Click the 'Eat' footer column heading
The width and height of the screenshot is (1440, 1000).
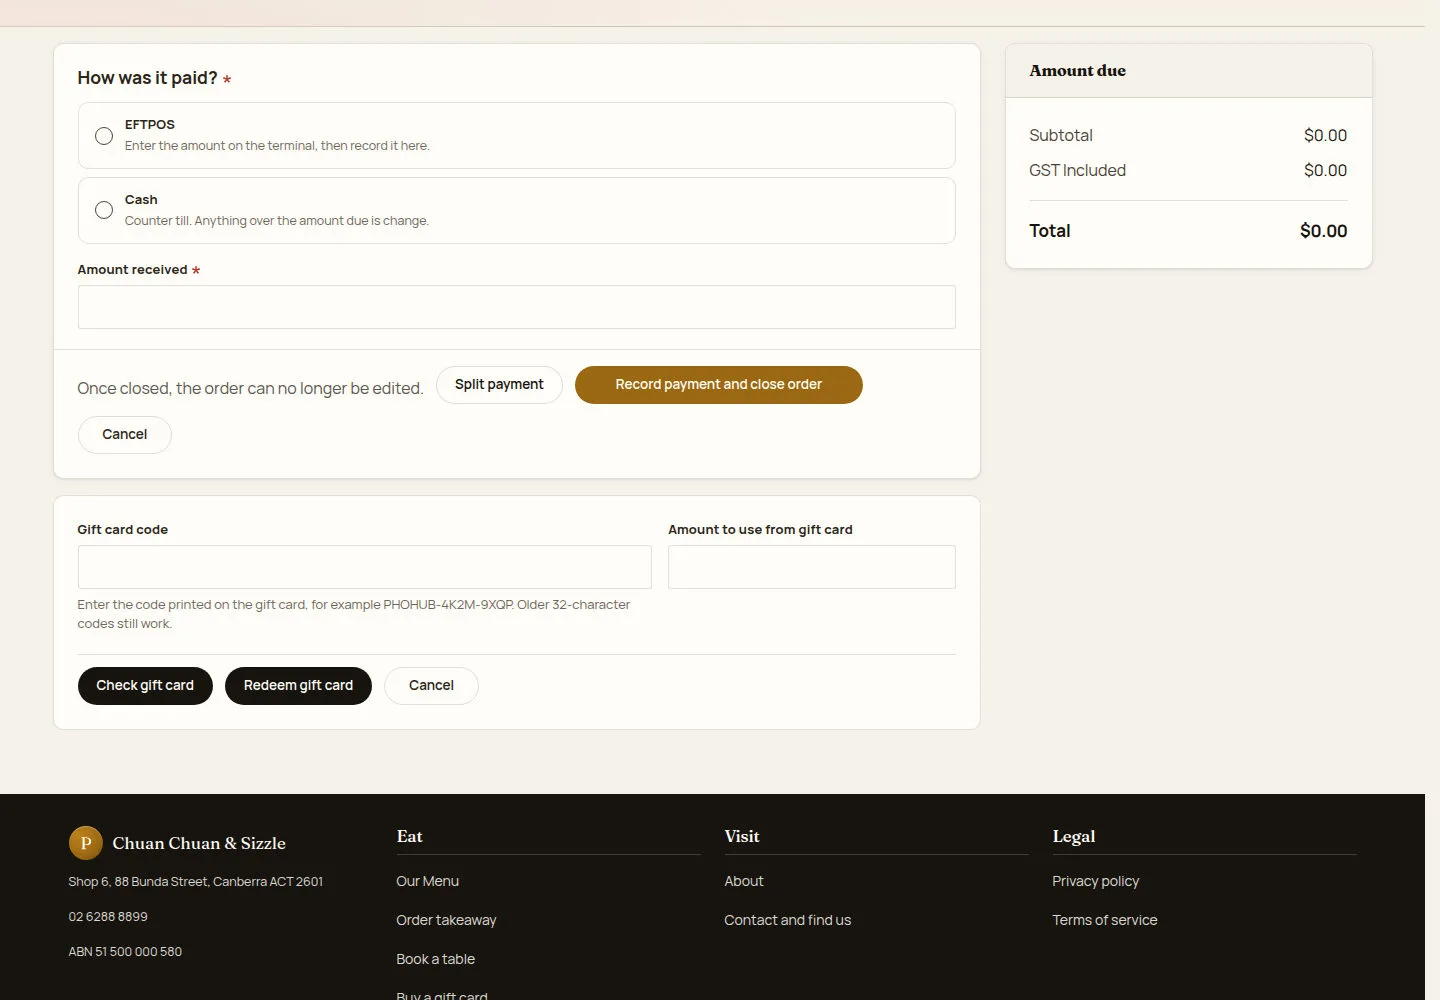click(409, 837)
